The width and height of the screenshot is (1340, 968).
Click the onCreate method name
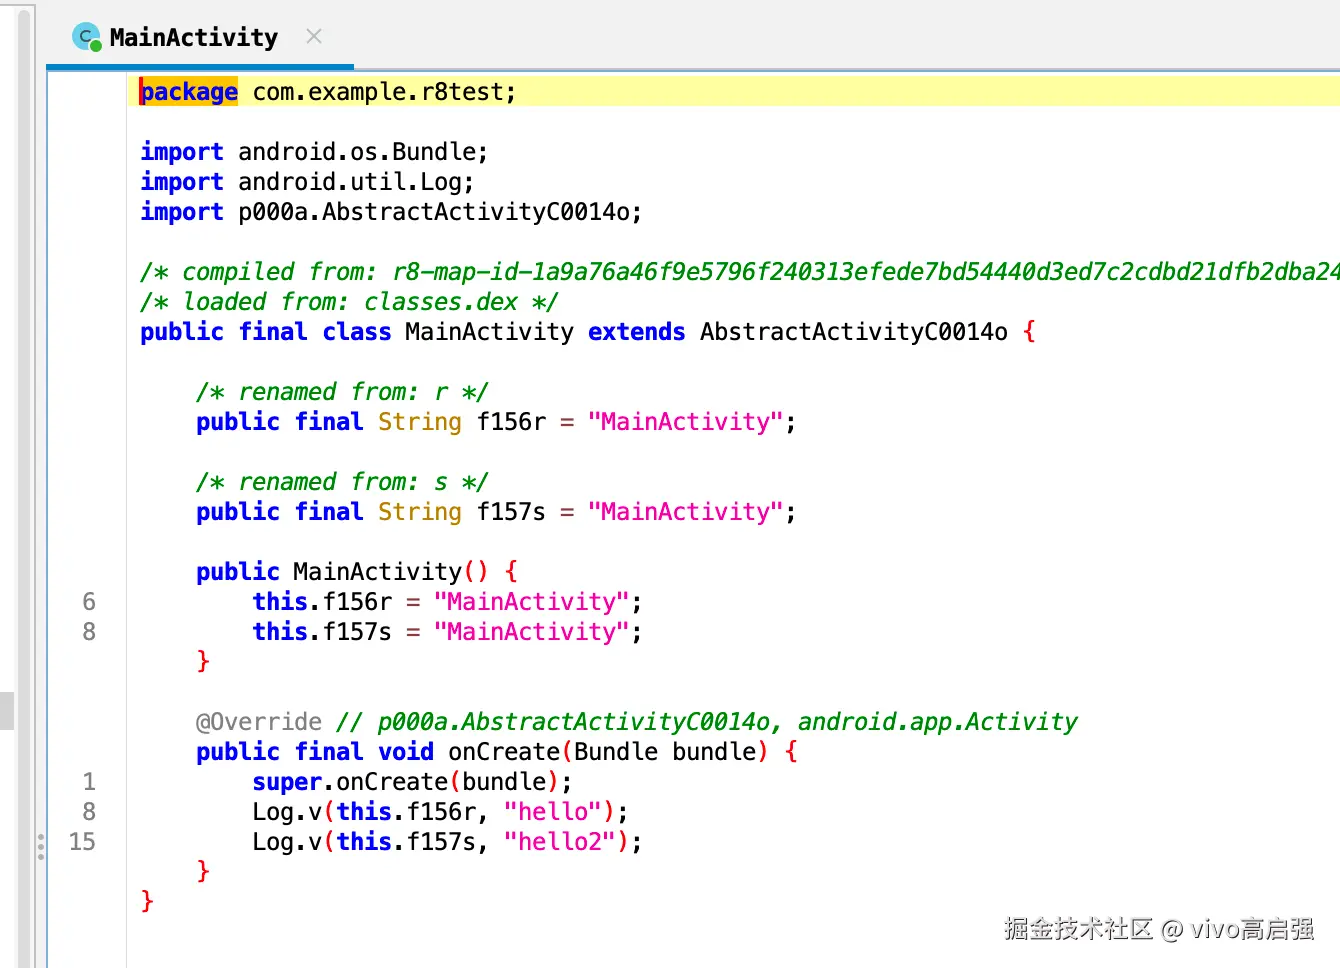(504, 751)
